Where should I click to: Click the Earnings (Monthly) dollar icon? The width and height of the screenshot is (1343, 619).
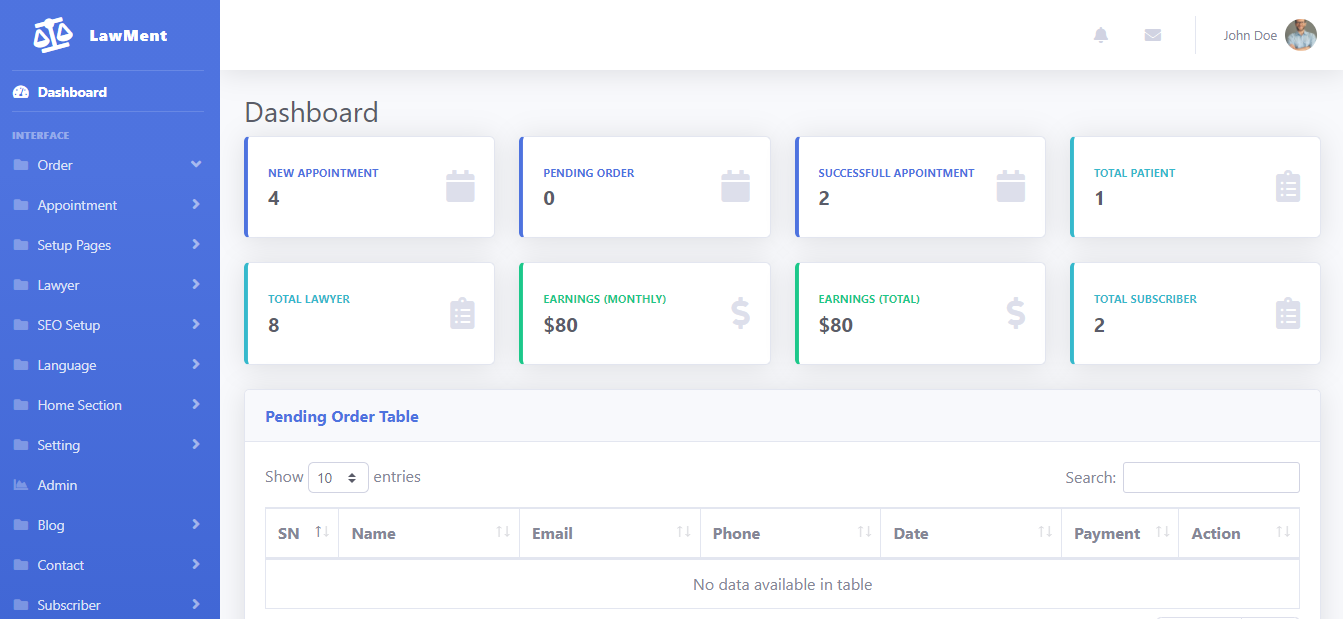[740, 313]
